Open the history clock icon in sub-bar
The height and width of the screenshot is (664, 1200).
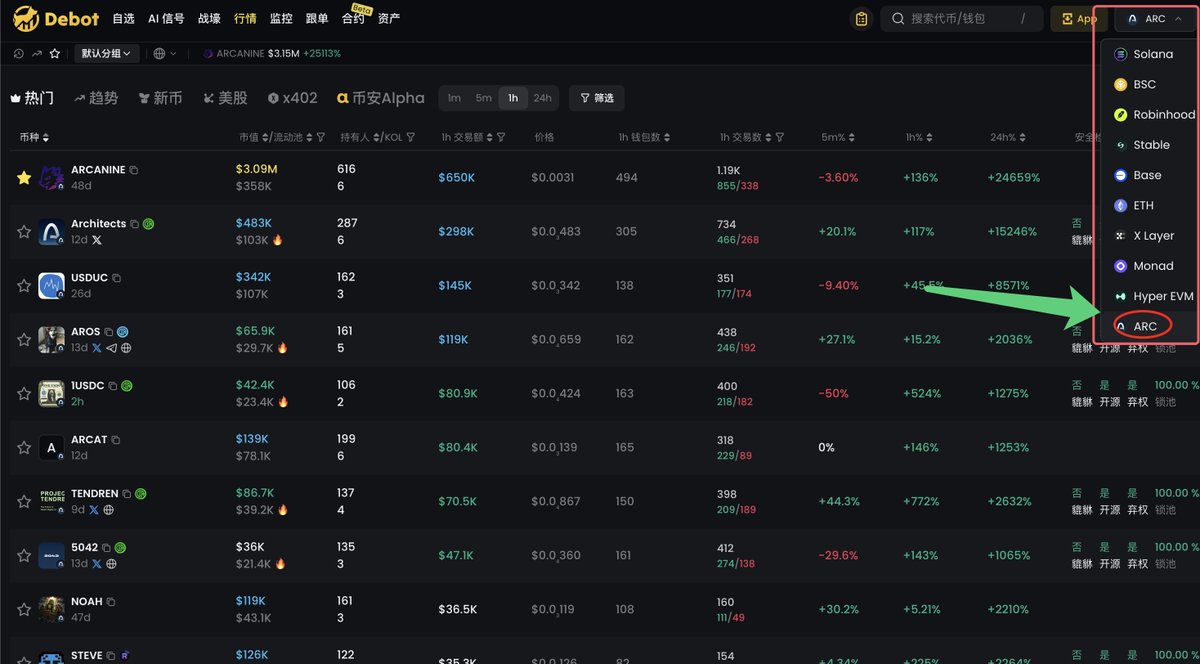19,54
